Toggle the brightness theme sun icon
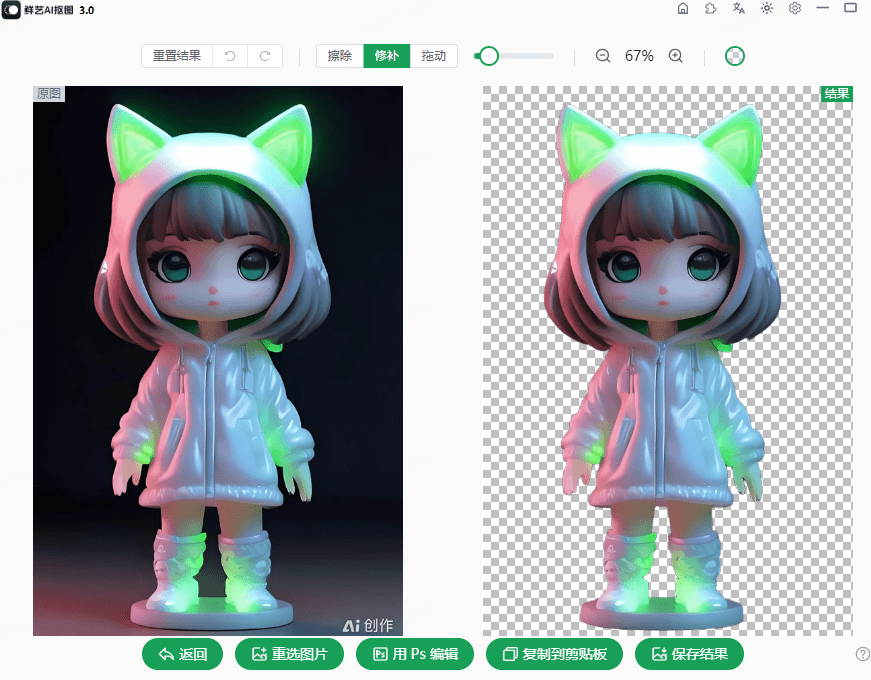 pyautogui.click(x=767, y=8)
